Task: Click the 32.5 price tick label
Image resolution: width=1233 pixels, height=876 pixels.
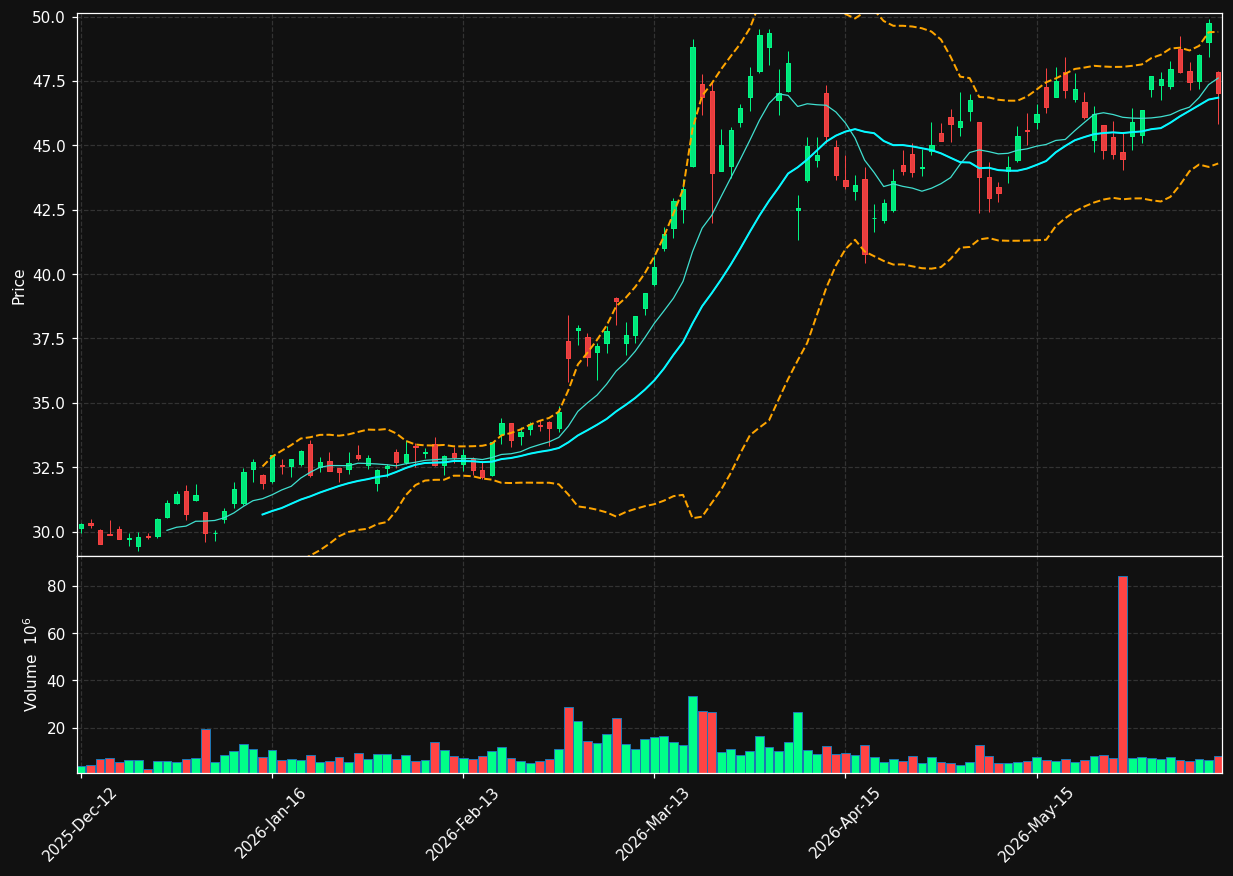Action: coord(49,468)
